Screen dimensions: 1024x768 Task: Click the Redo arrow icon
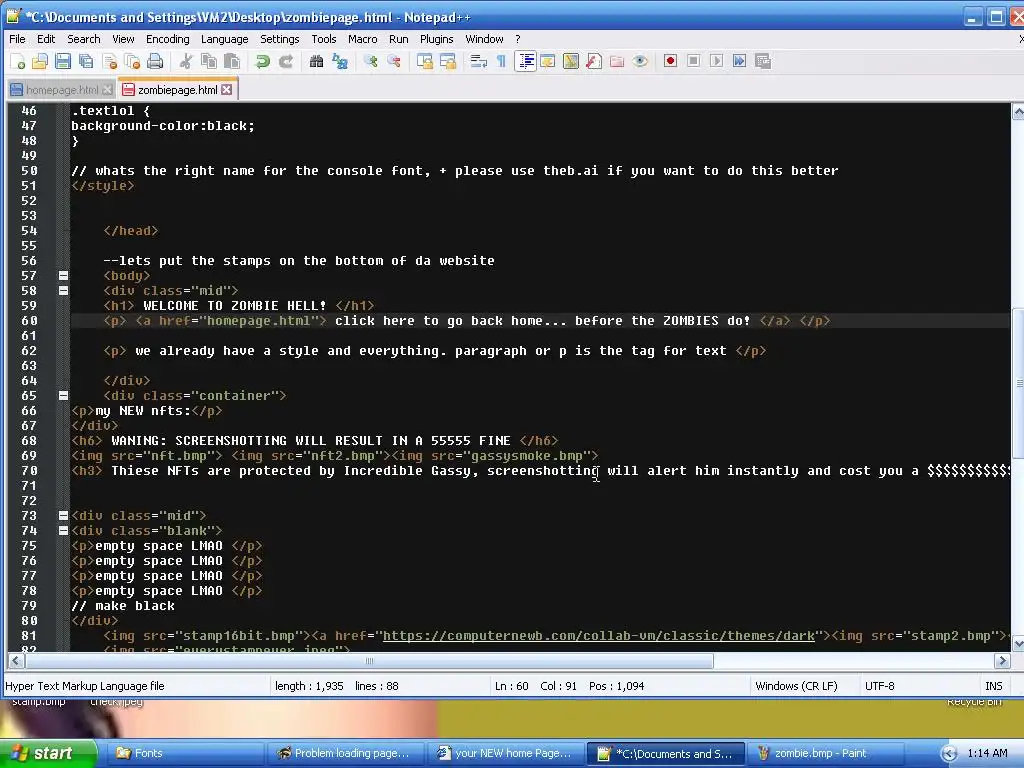[x=286, y=61]
